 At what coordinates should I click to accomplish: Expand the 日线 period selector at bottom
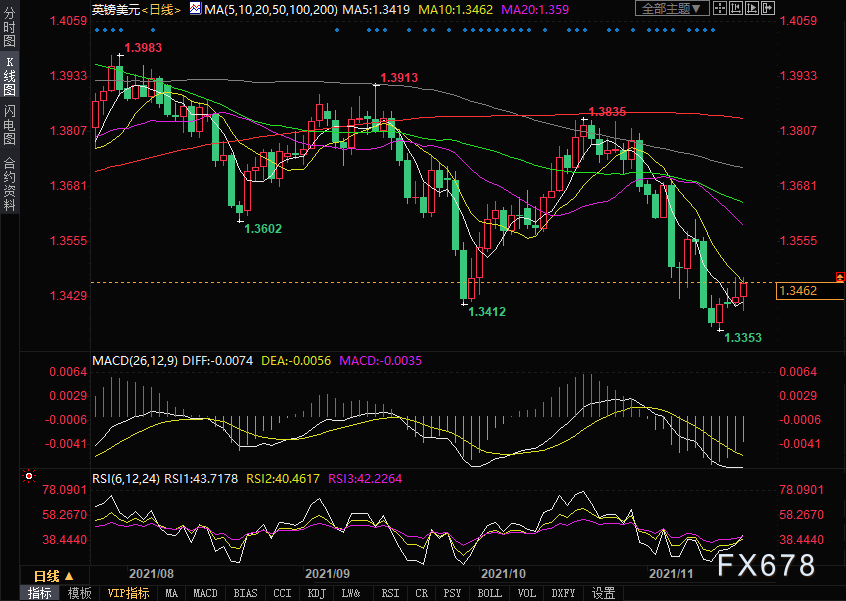click(x=54, y=576)
